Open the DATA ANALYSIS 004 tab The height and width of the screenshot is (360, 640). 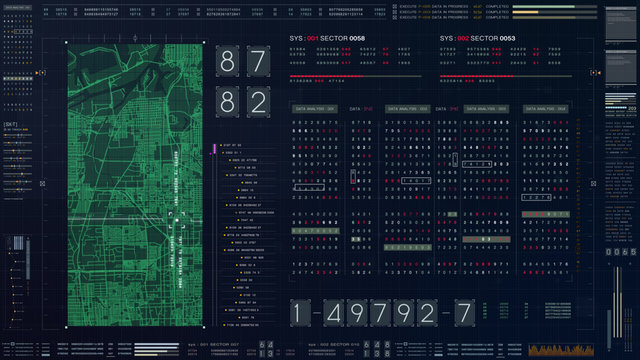pos(546,109)
